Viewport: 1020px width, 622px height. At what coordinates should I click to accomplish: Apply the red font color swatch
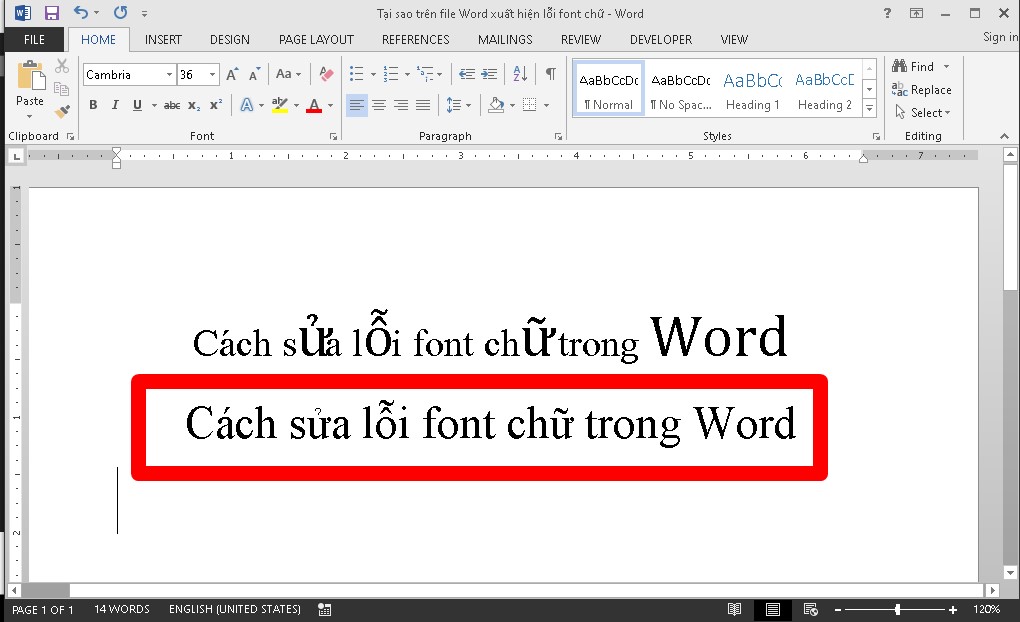click(314, 105)
